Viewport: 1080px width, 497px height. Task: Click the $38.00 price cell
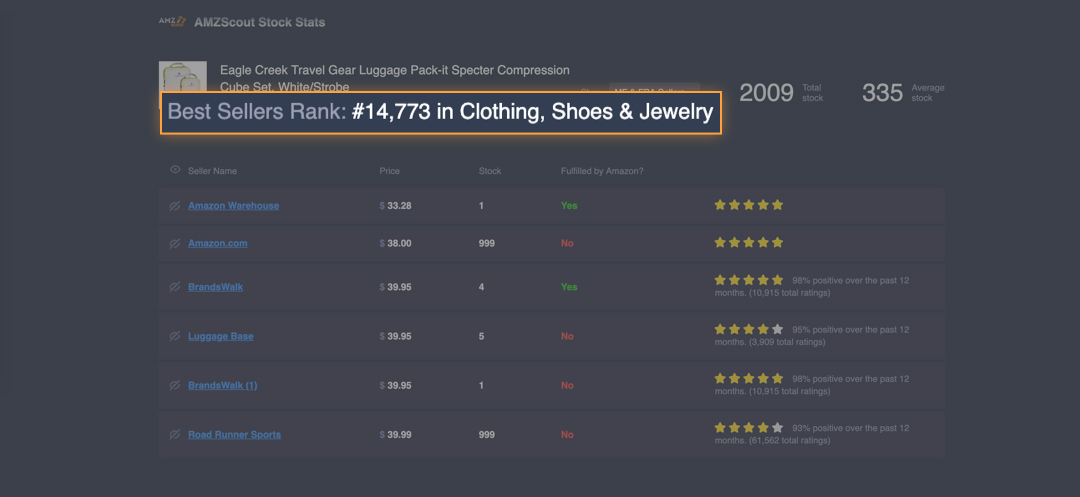click(395, 244)
